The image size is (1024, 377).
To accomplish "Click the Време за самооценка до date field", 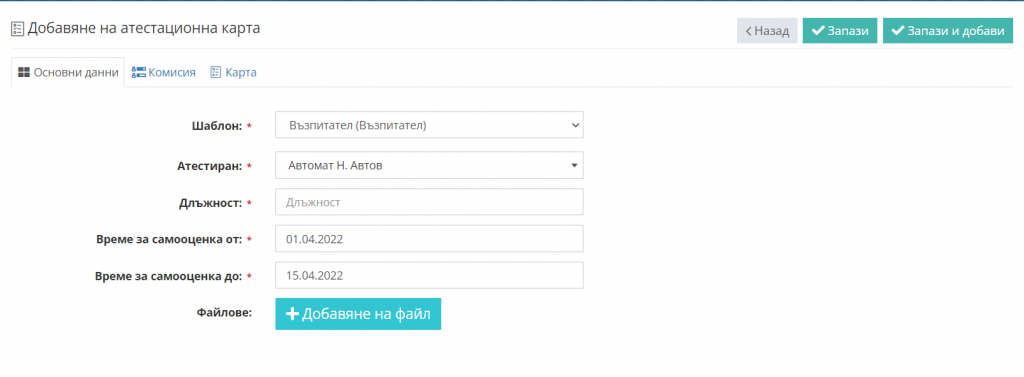I will click(429, 276).
